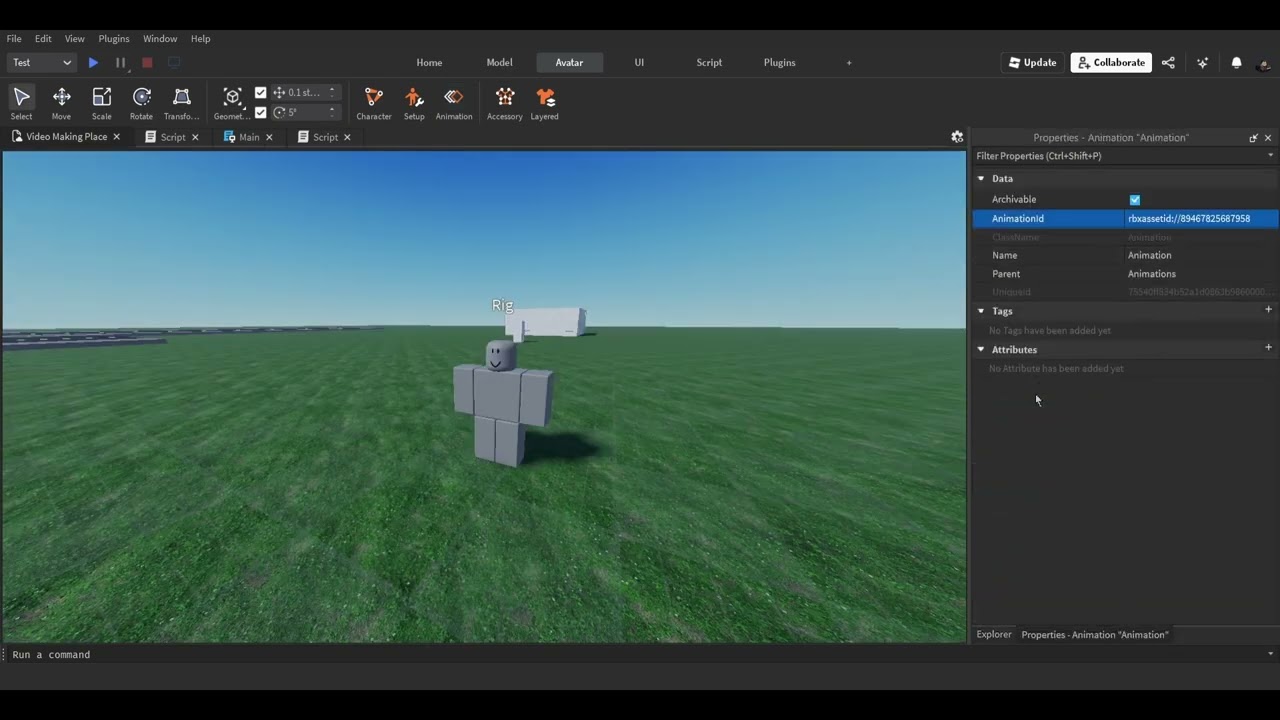
Task: Open the Animation editor
Action: 454,103
